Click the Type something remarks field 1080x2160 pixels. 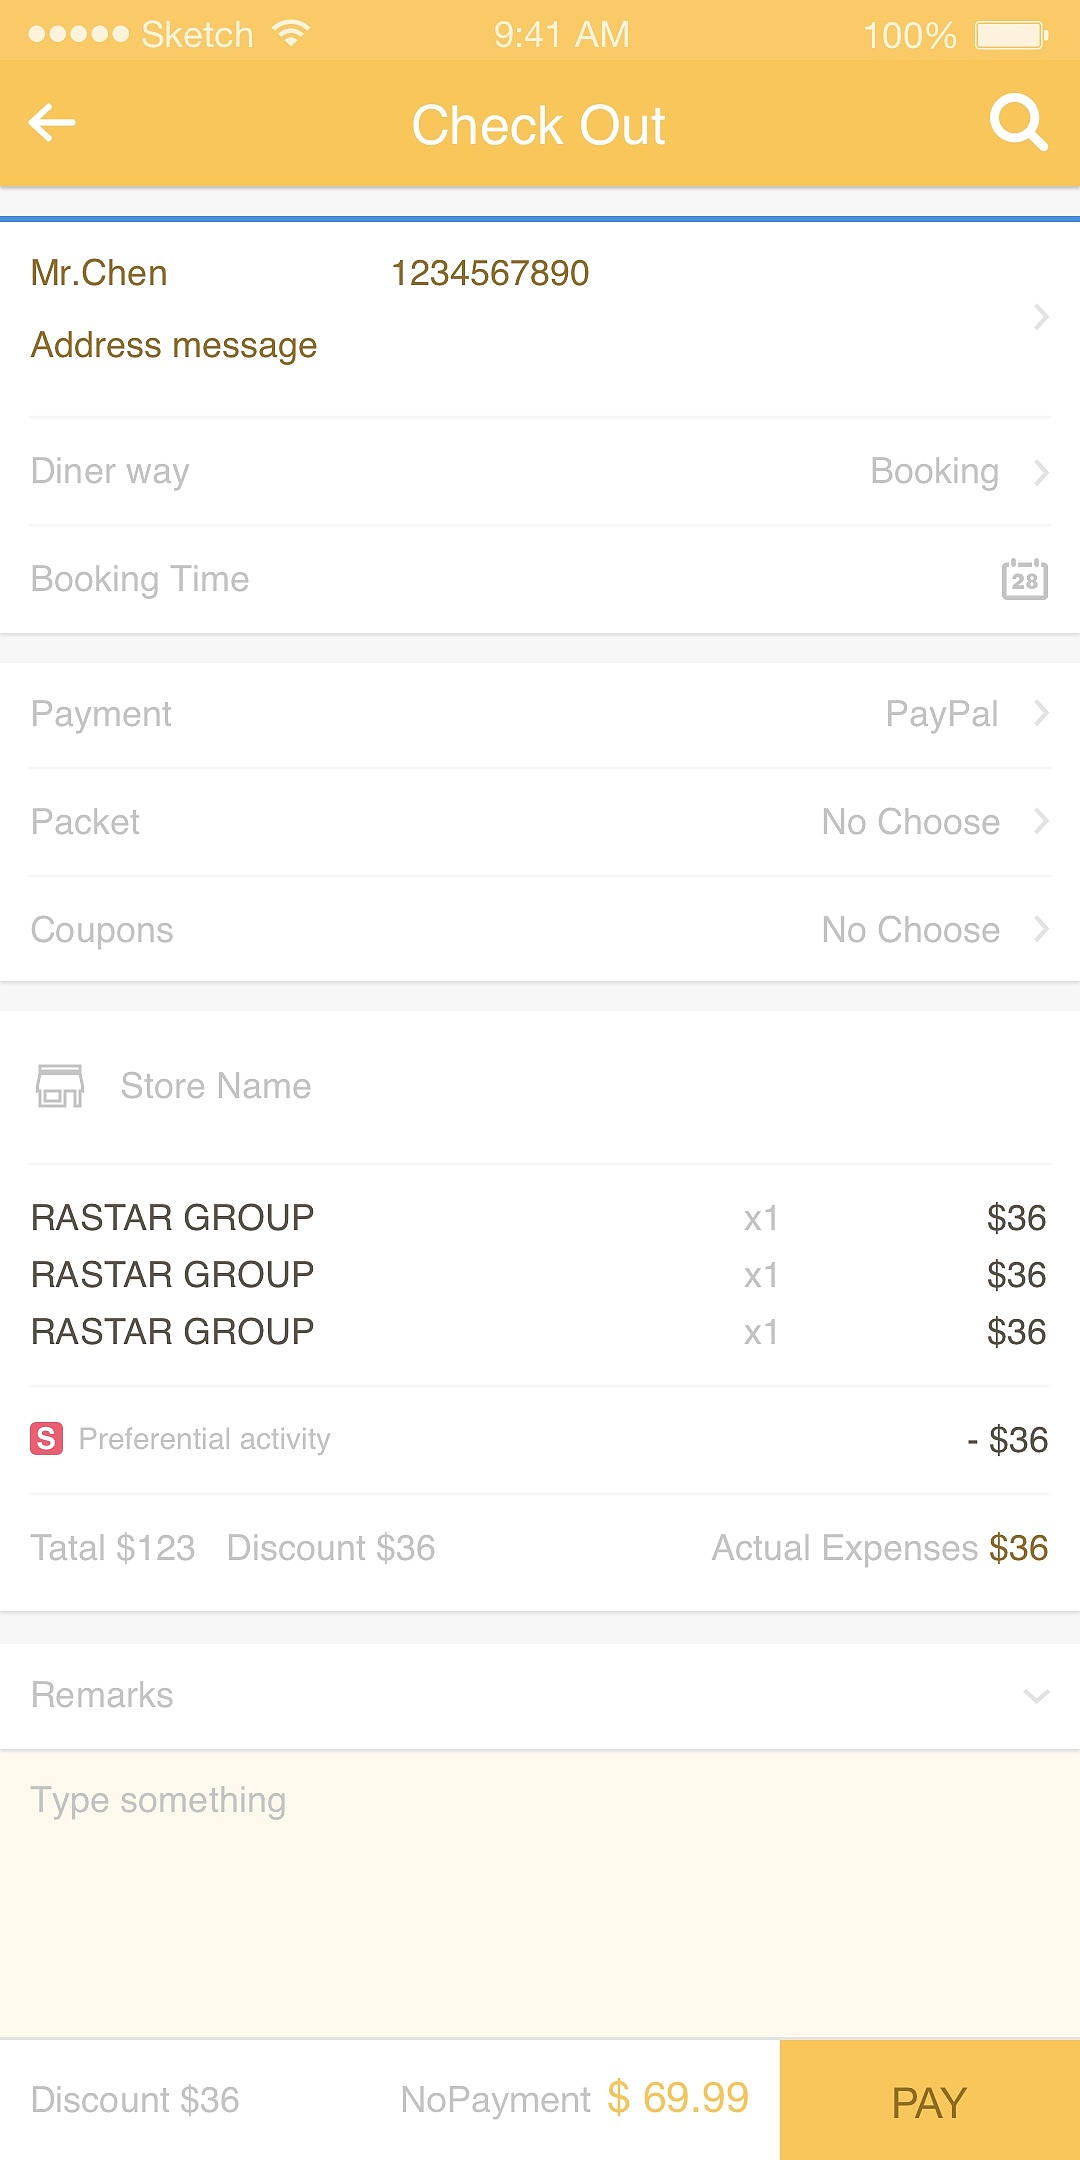540,1890
